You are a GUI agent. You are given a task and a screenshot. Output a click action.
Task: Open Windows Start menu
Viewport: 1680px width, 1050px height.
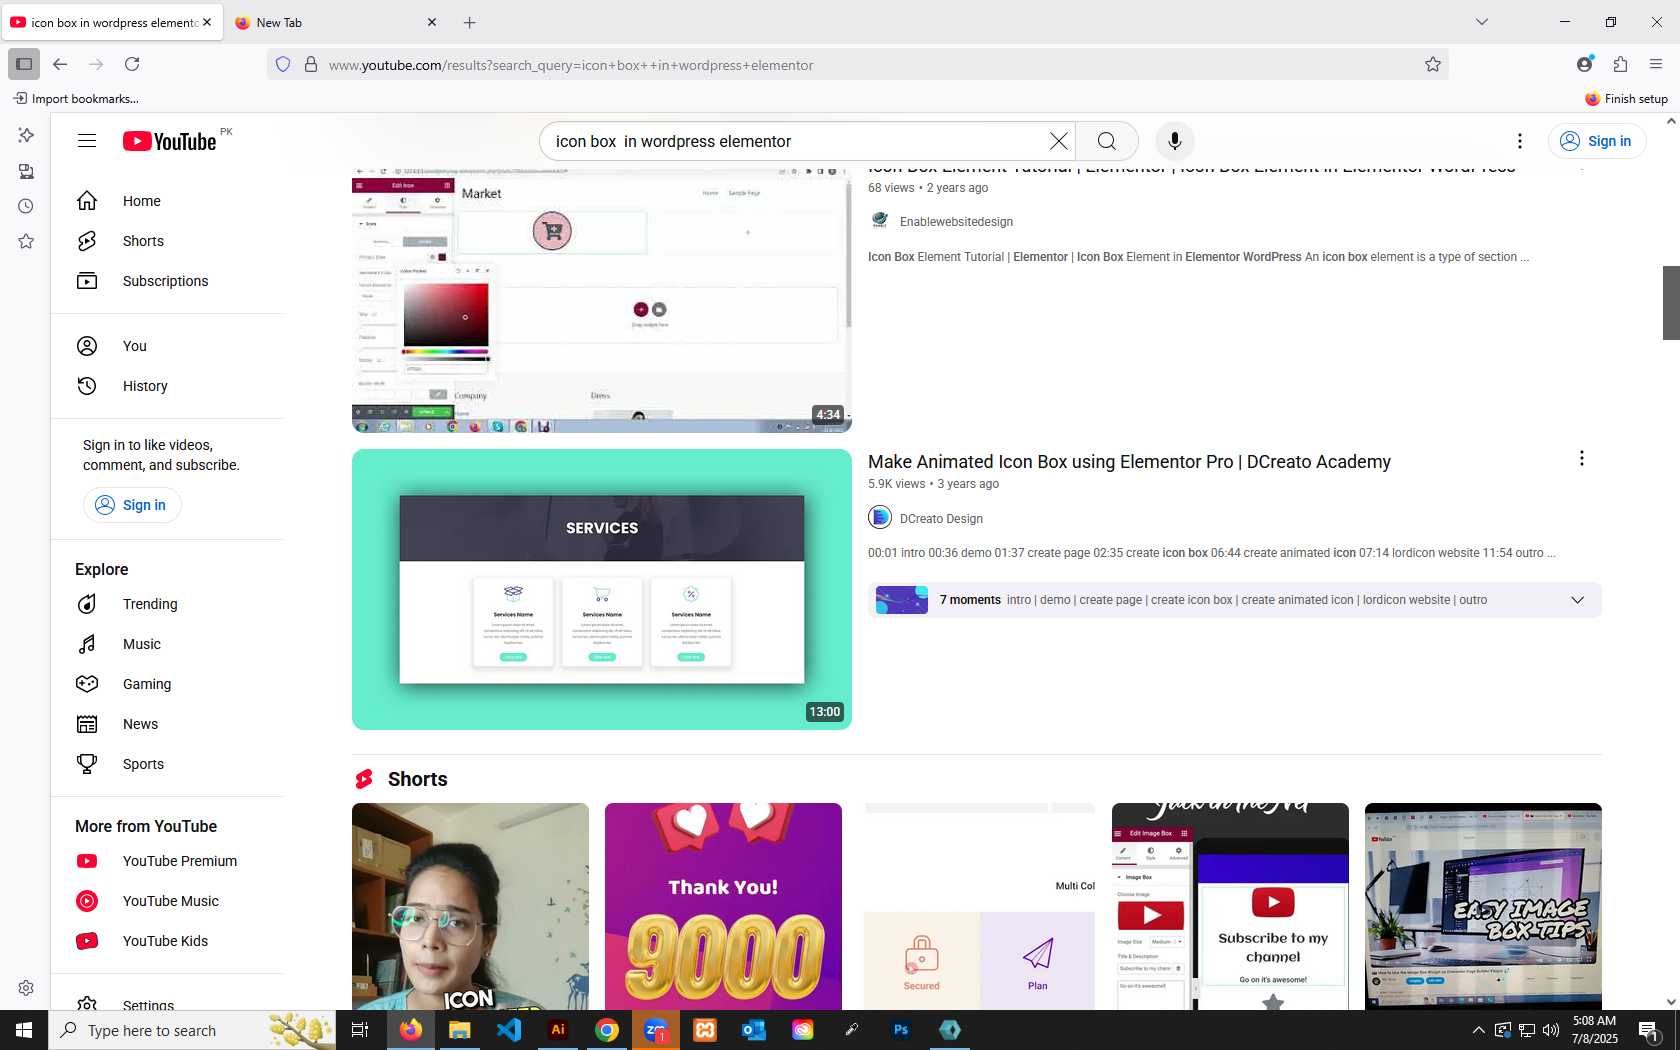[24, 1030]
